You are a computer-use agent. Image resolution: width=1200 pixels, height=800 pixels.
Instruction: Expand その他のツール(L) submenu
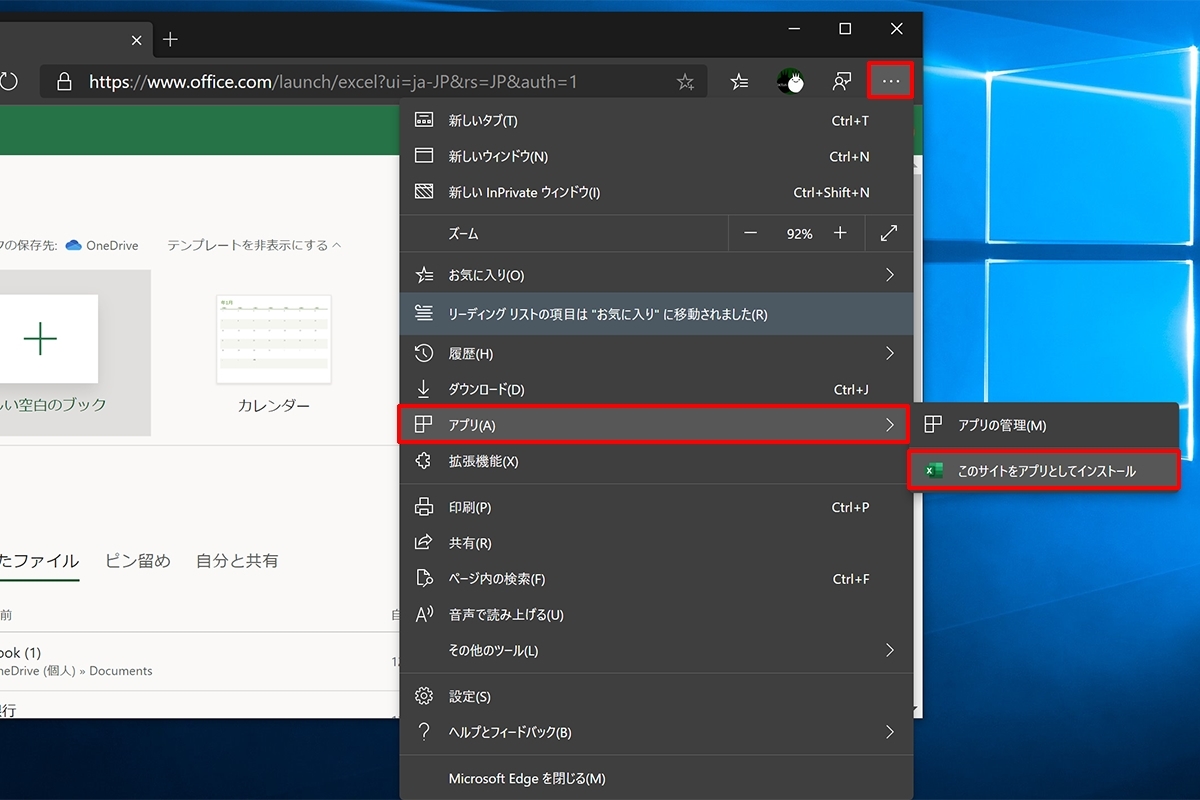tap(656, 651)
